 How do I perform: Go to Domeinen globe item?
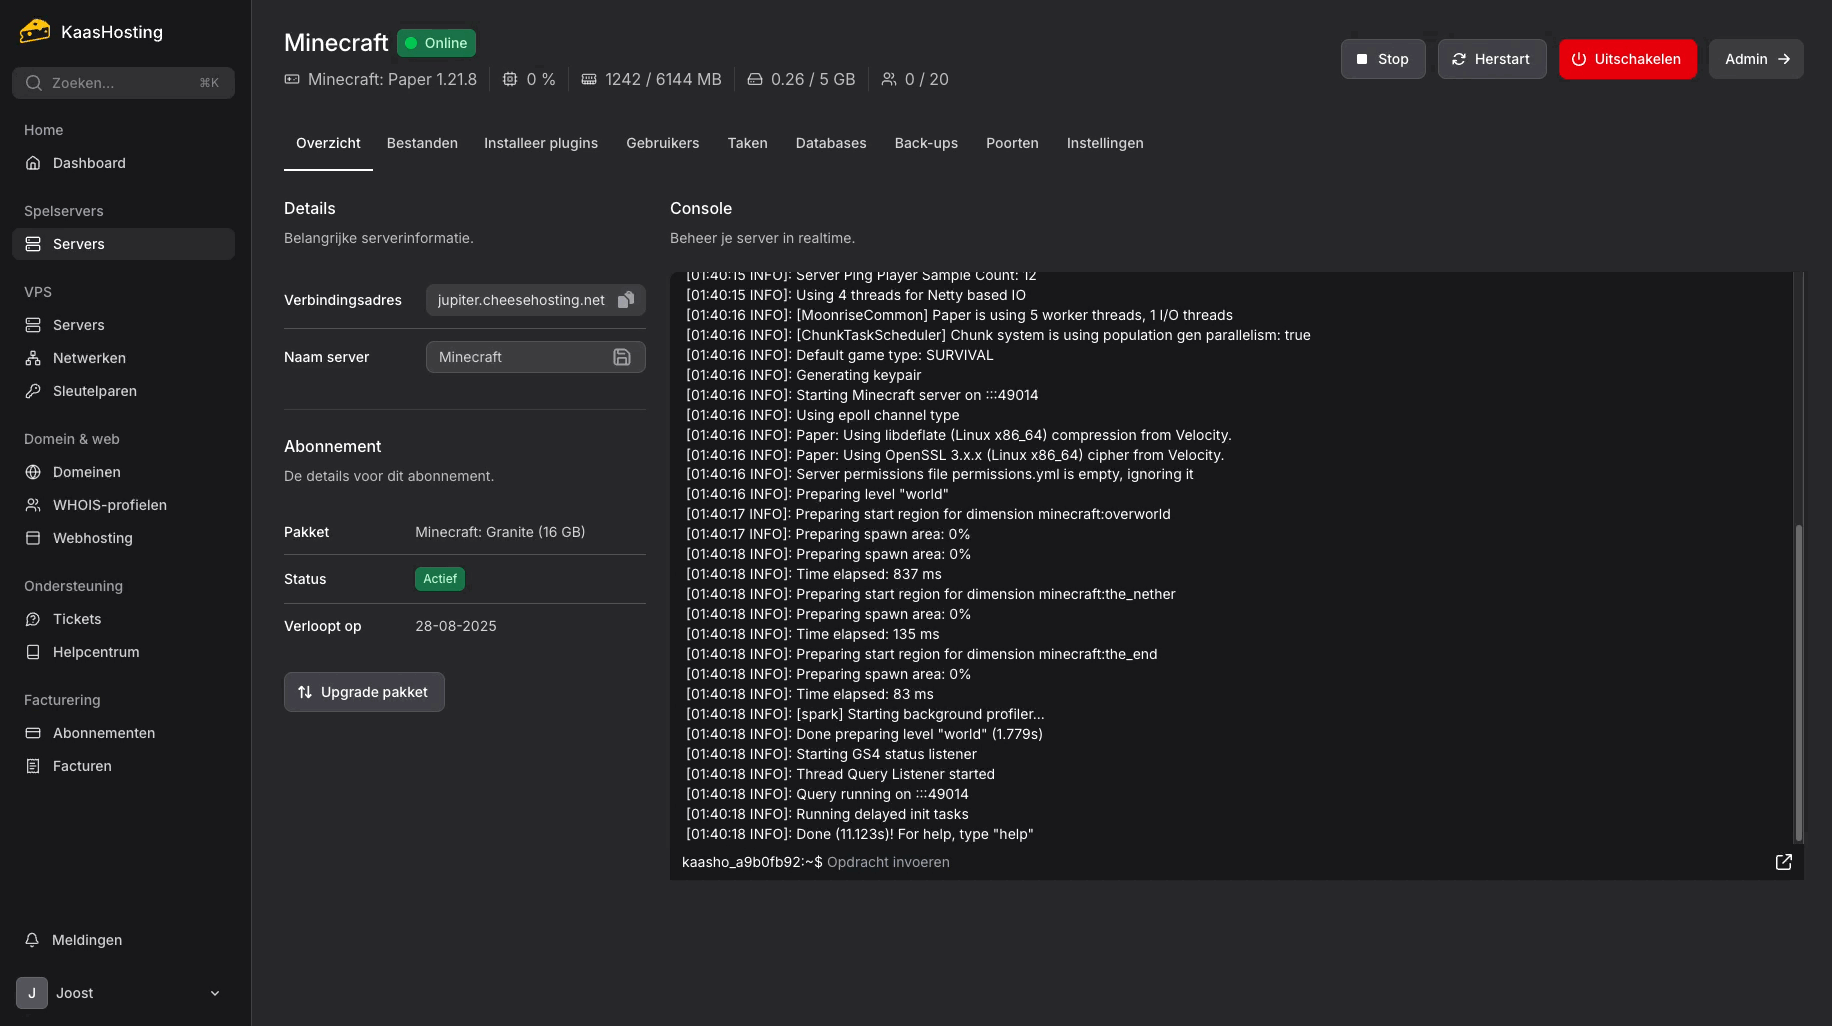[86, 472]
